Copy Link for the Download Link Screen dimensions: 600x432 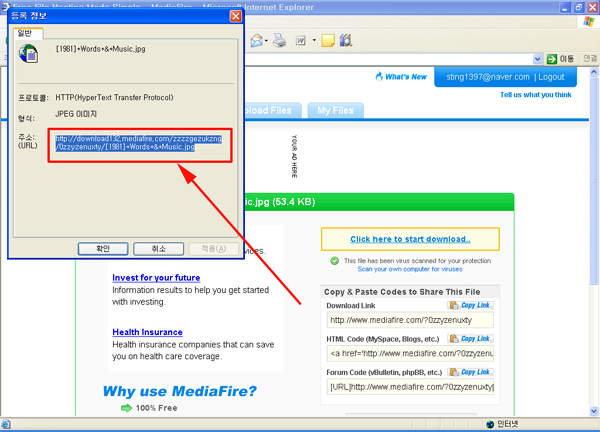coord(470,305)
